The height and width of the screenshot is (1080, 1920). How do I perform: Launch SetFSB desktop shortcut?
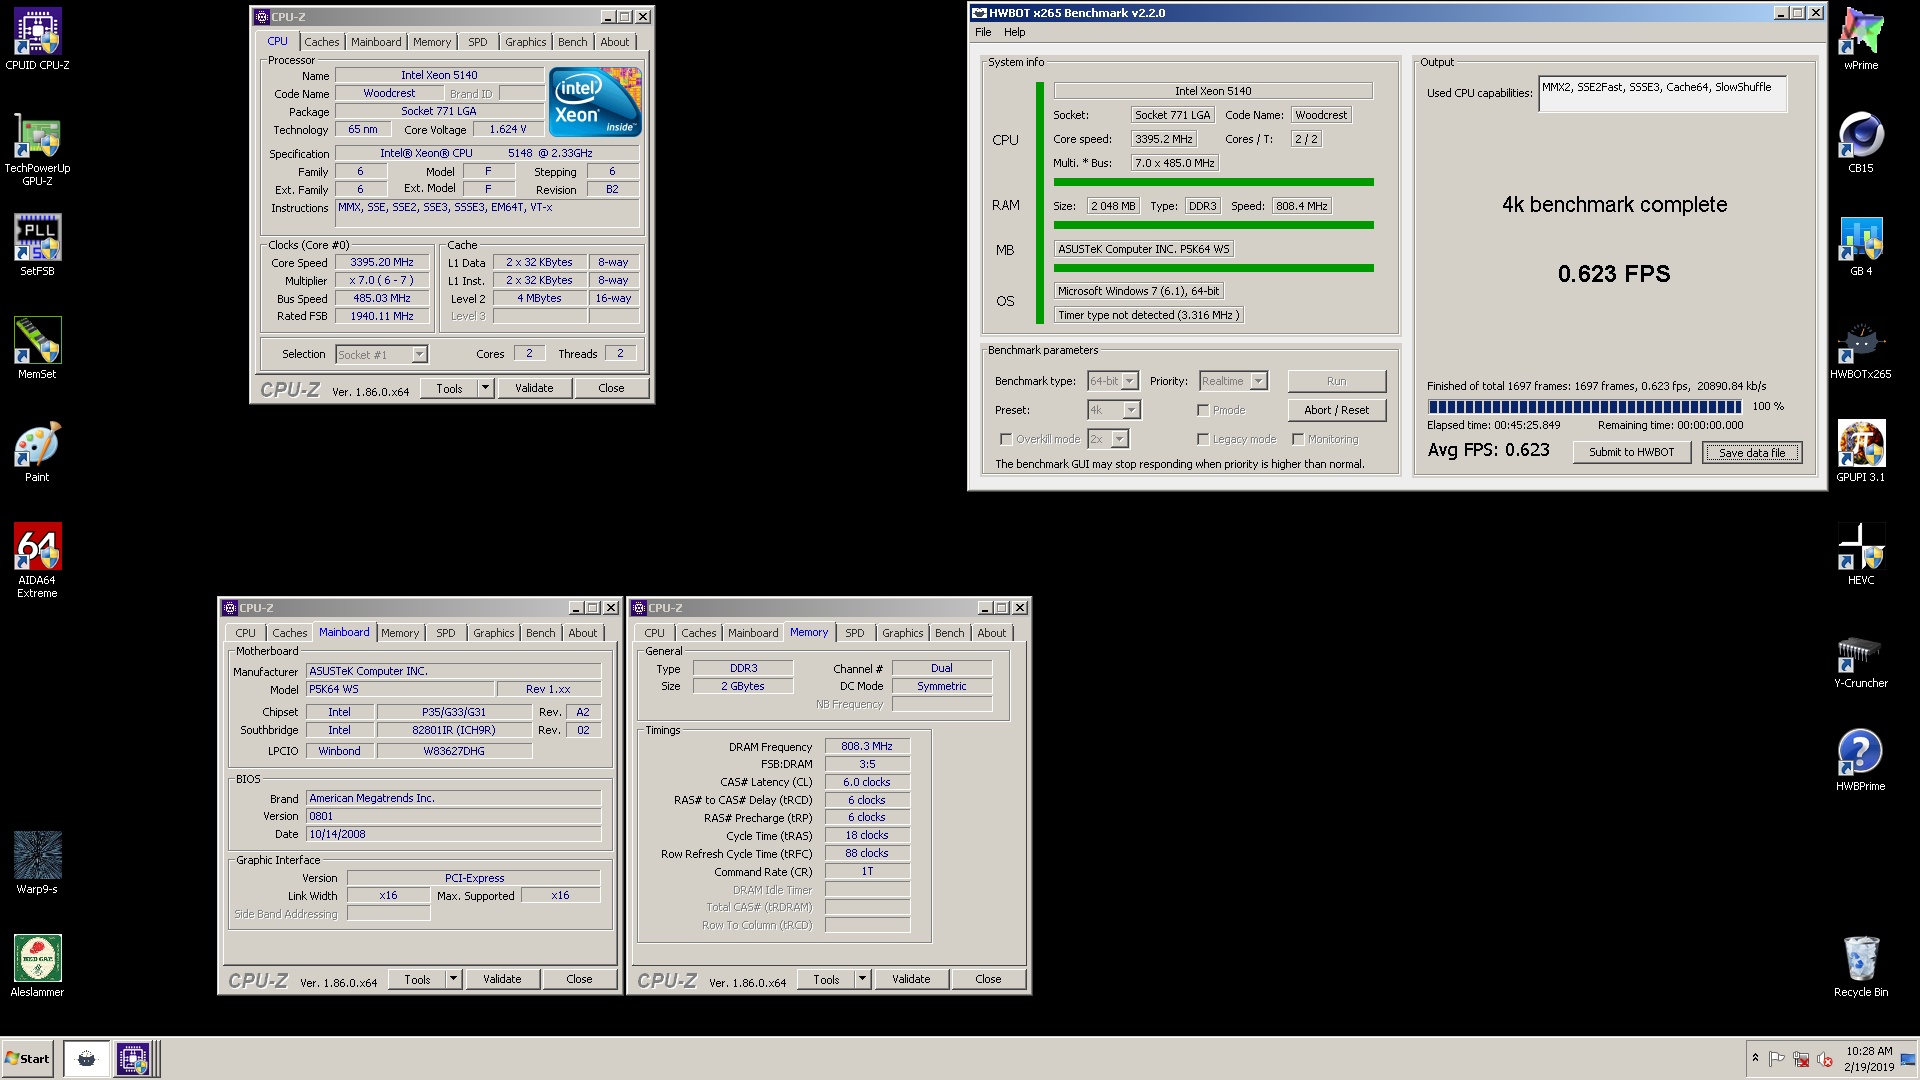(x=37, y=245)
